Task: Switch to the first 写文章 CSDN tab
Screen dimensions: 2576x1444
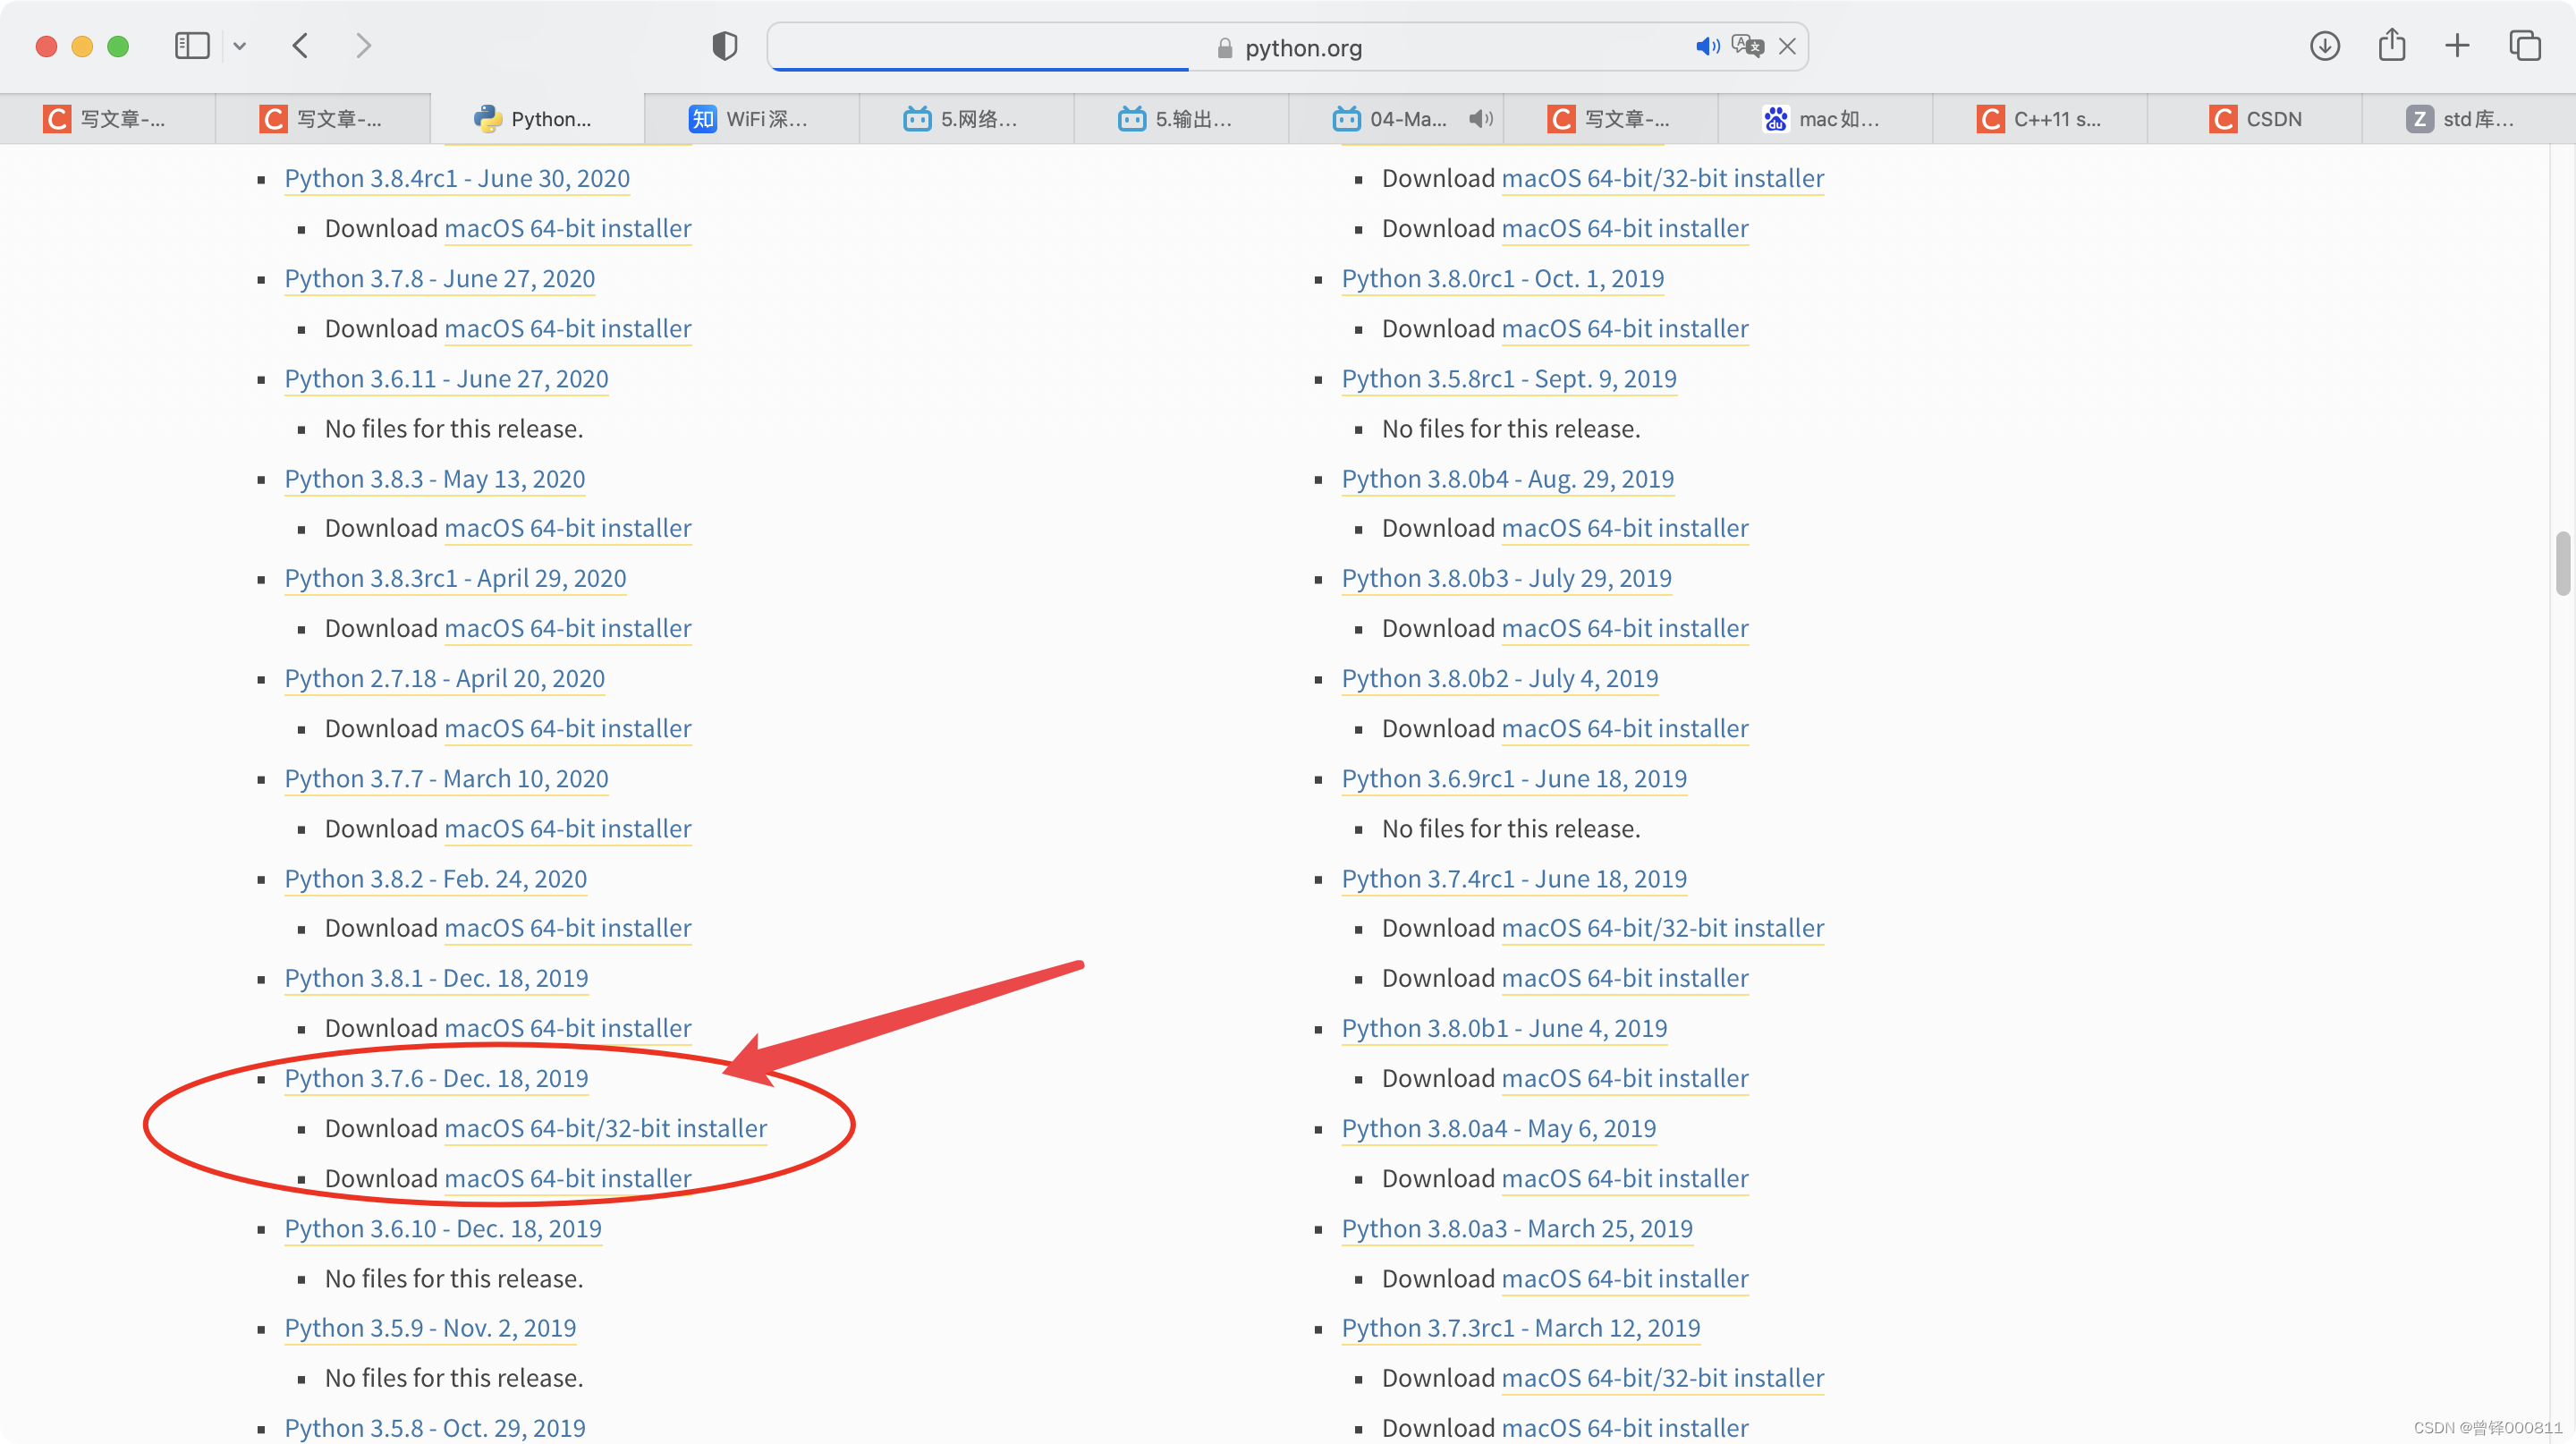Action: click(x=108, y=119)
